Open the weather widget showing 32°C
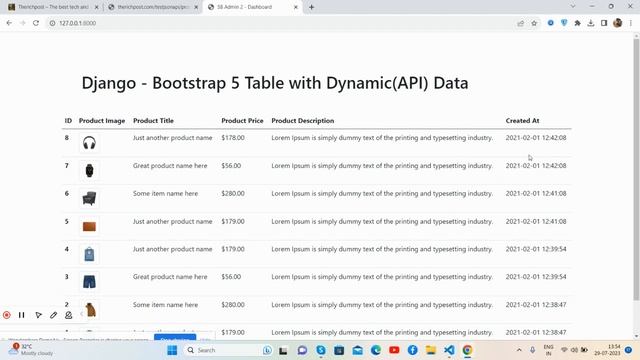The image size is (640, 360). 31,350
